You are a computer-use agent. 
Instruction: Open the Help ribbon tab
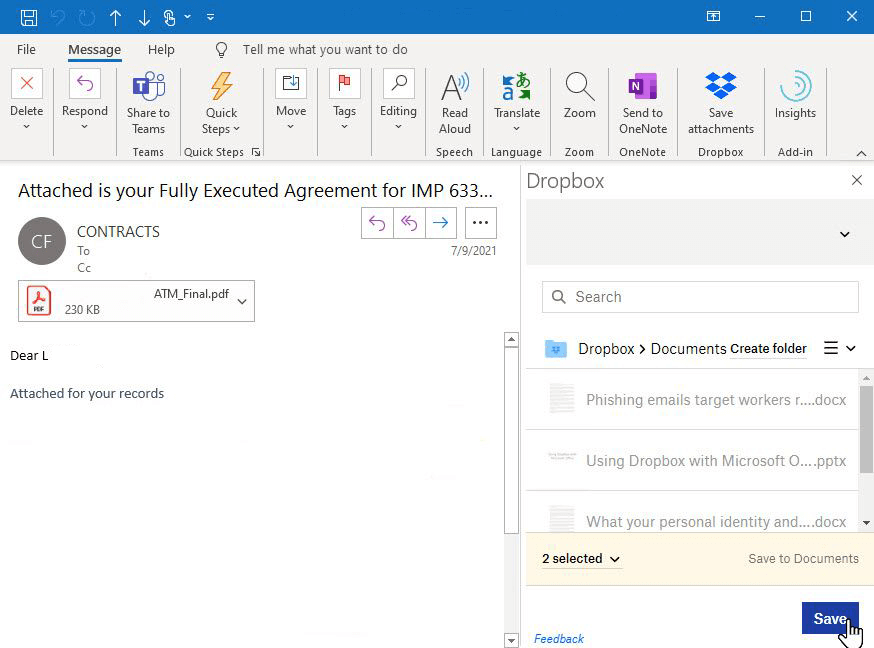[161, 49]
